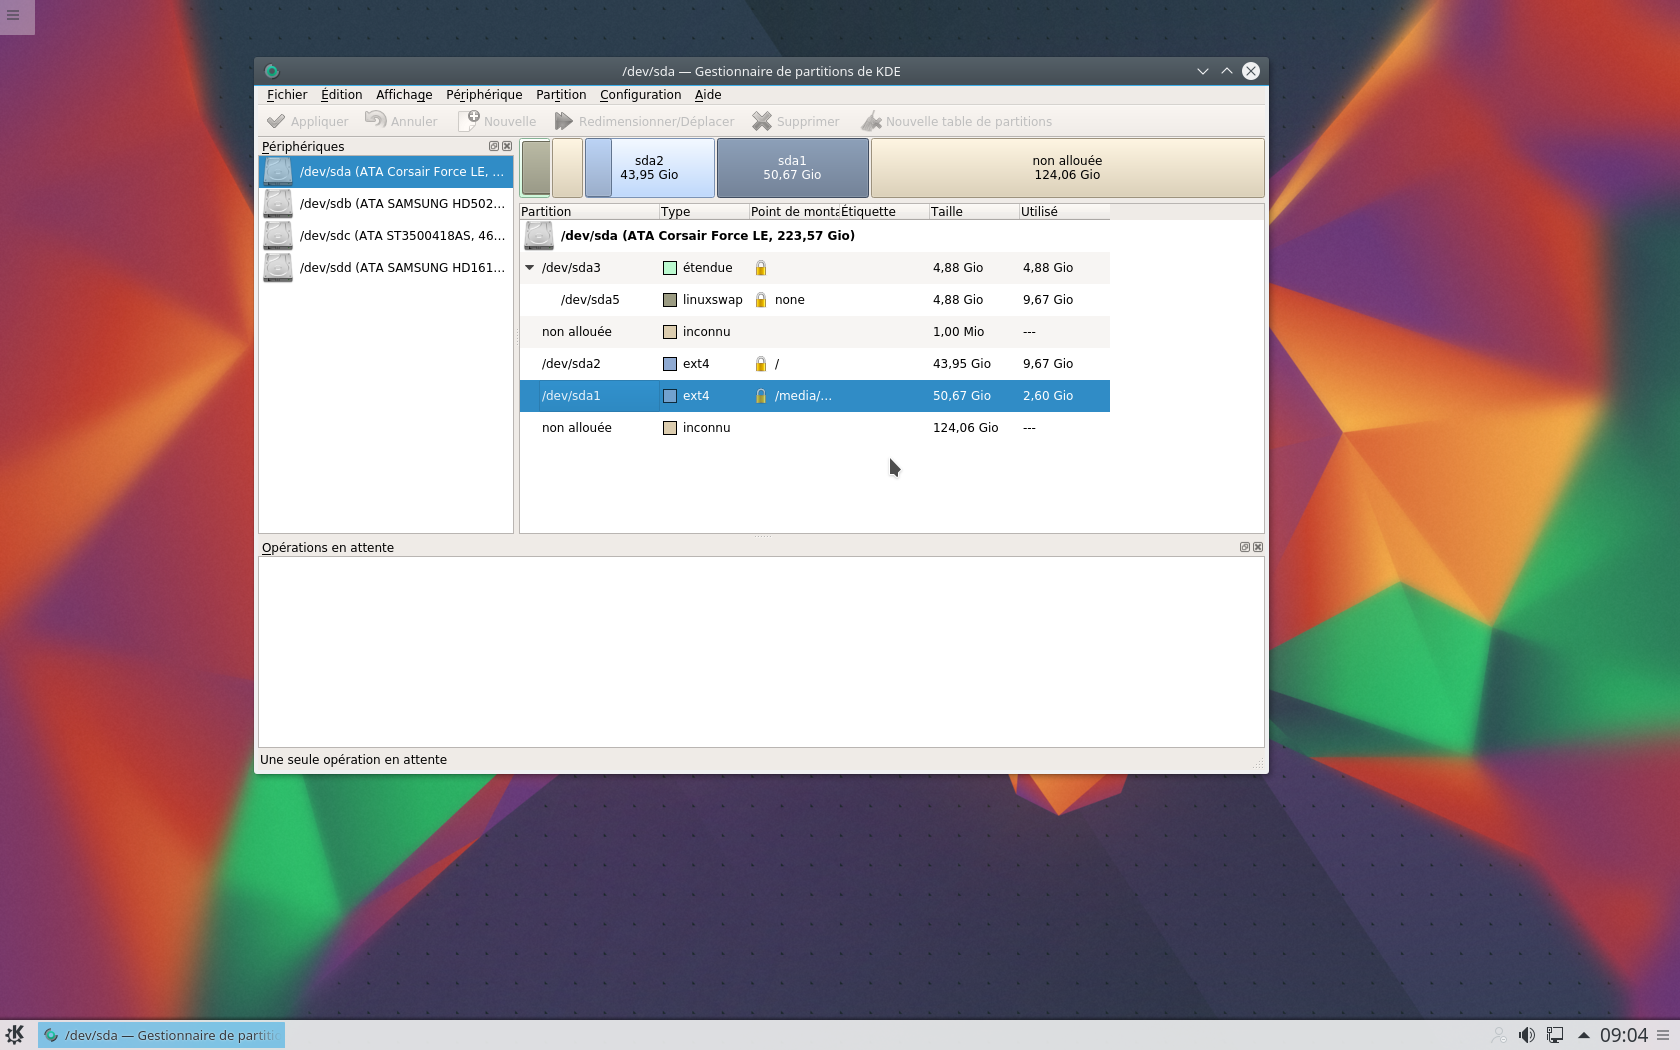
Task: Click the lock icon in /dev/sda3 row
Action: coord(761,268)
